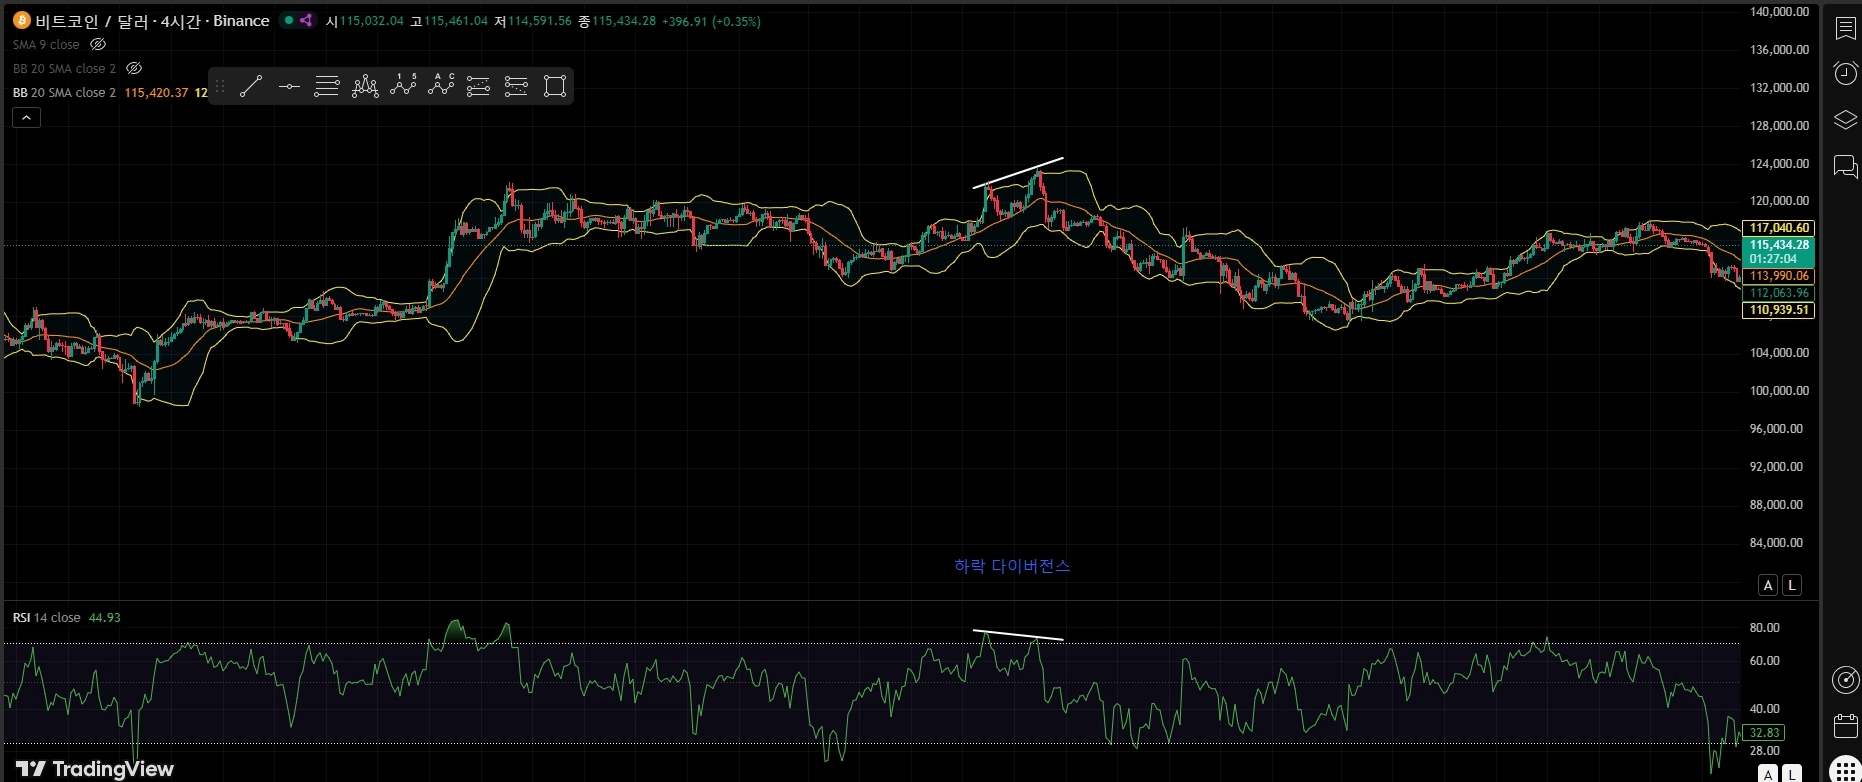Collapse the indicator legend with chevron
1862x782 pixels.
coord(26,118)
